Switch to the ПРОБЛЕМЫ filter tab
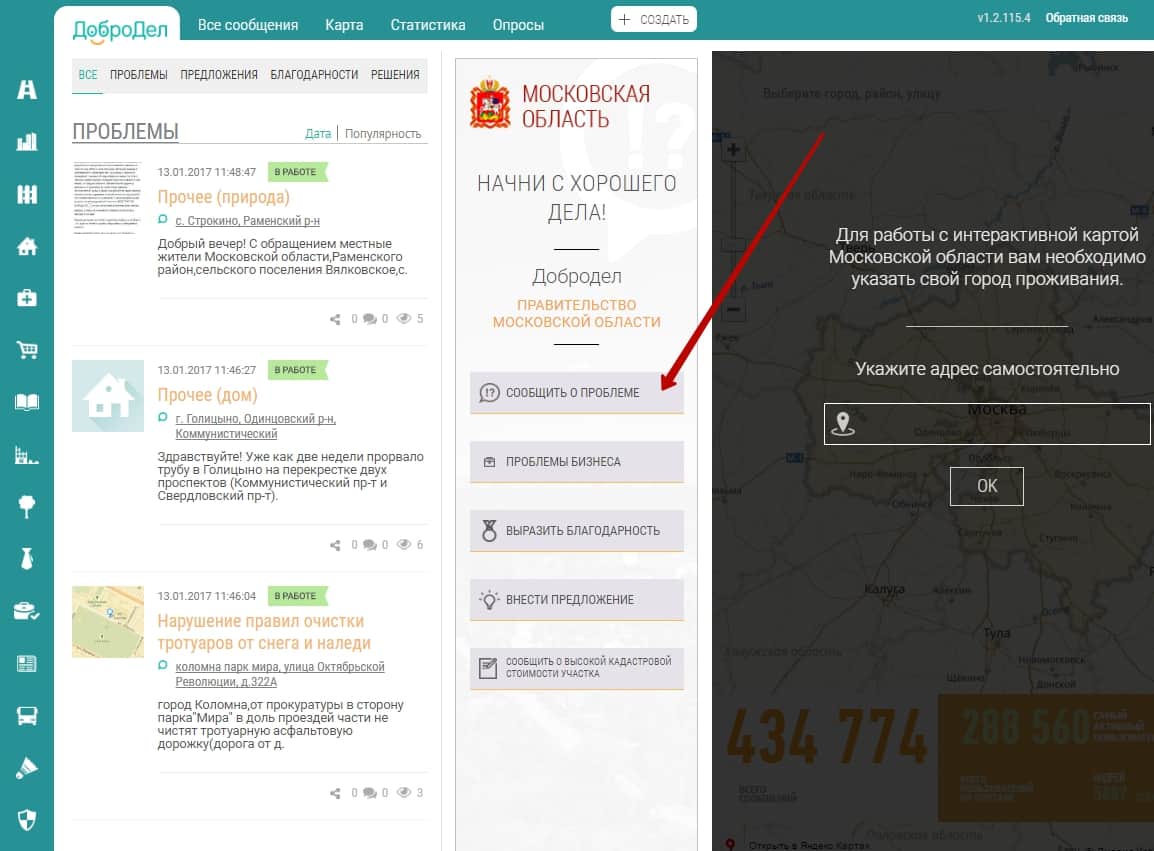Image resolution: width=1154 pixels, height=851 pixels. [x=138, y=75]
